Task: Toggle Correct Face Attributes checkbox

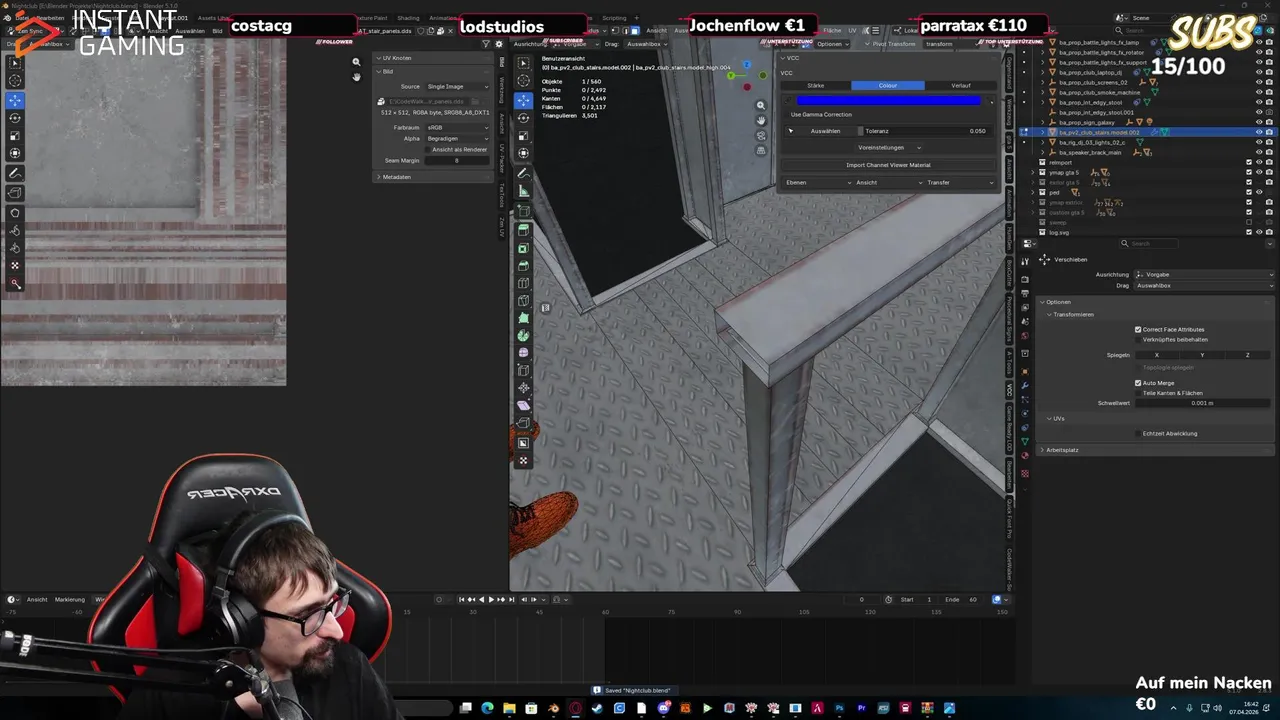Action: click(x=1138, y=329)
